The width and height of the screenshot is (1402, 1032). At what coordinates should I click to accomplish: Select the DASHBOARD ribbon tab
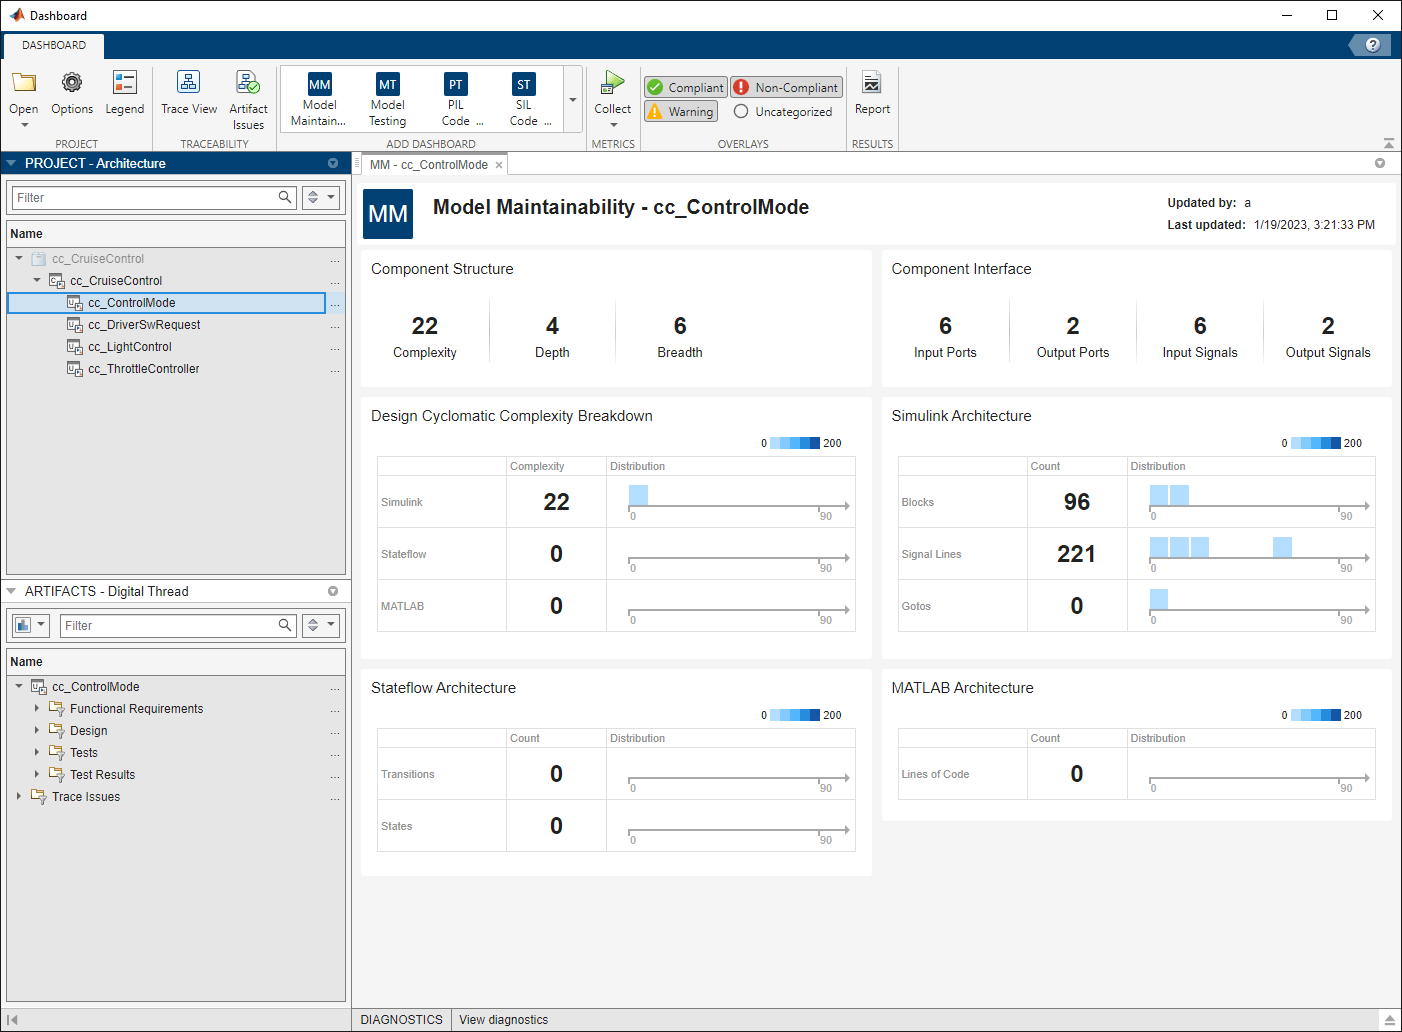pos(54,45)
